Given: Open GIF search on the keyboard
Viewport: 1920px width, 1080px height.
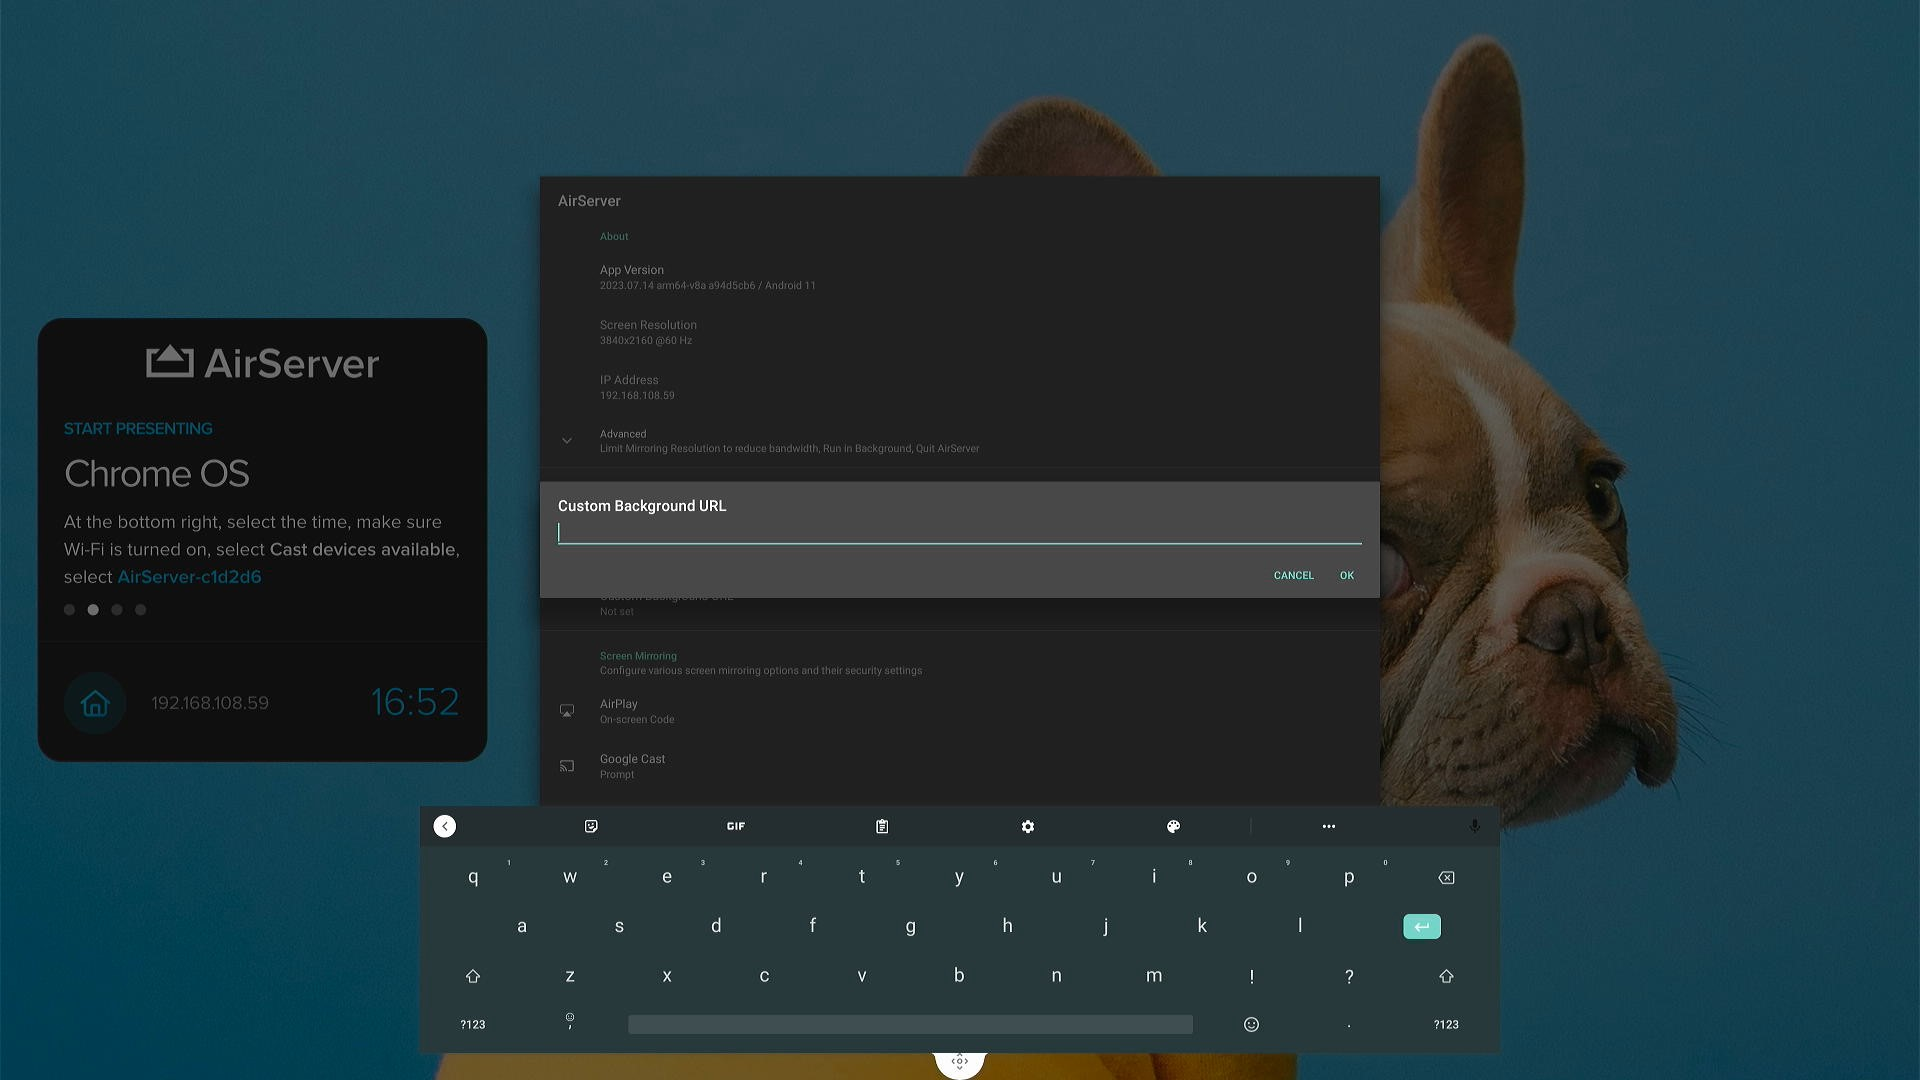Looking at the screenshot, I should [736, 826].
